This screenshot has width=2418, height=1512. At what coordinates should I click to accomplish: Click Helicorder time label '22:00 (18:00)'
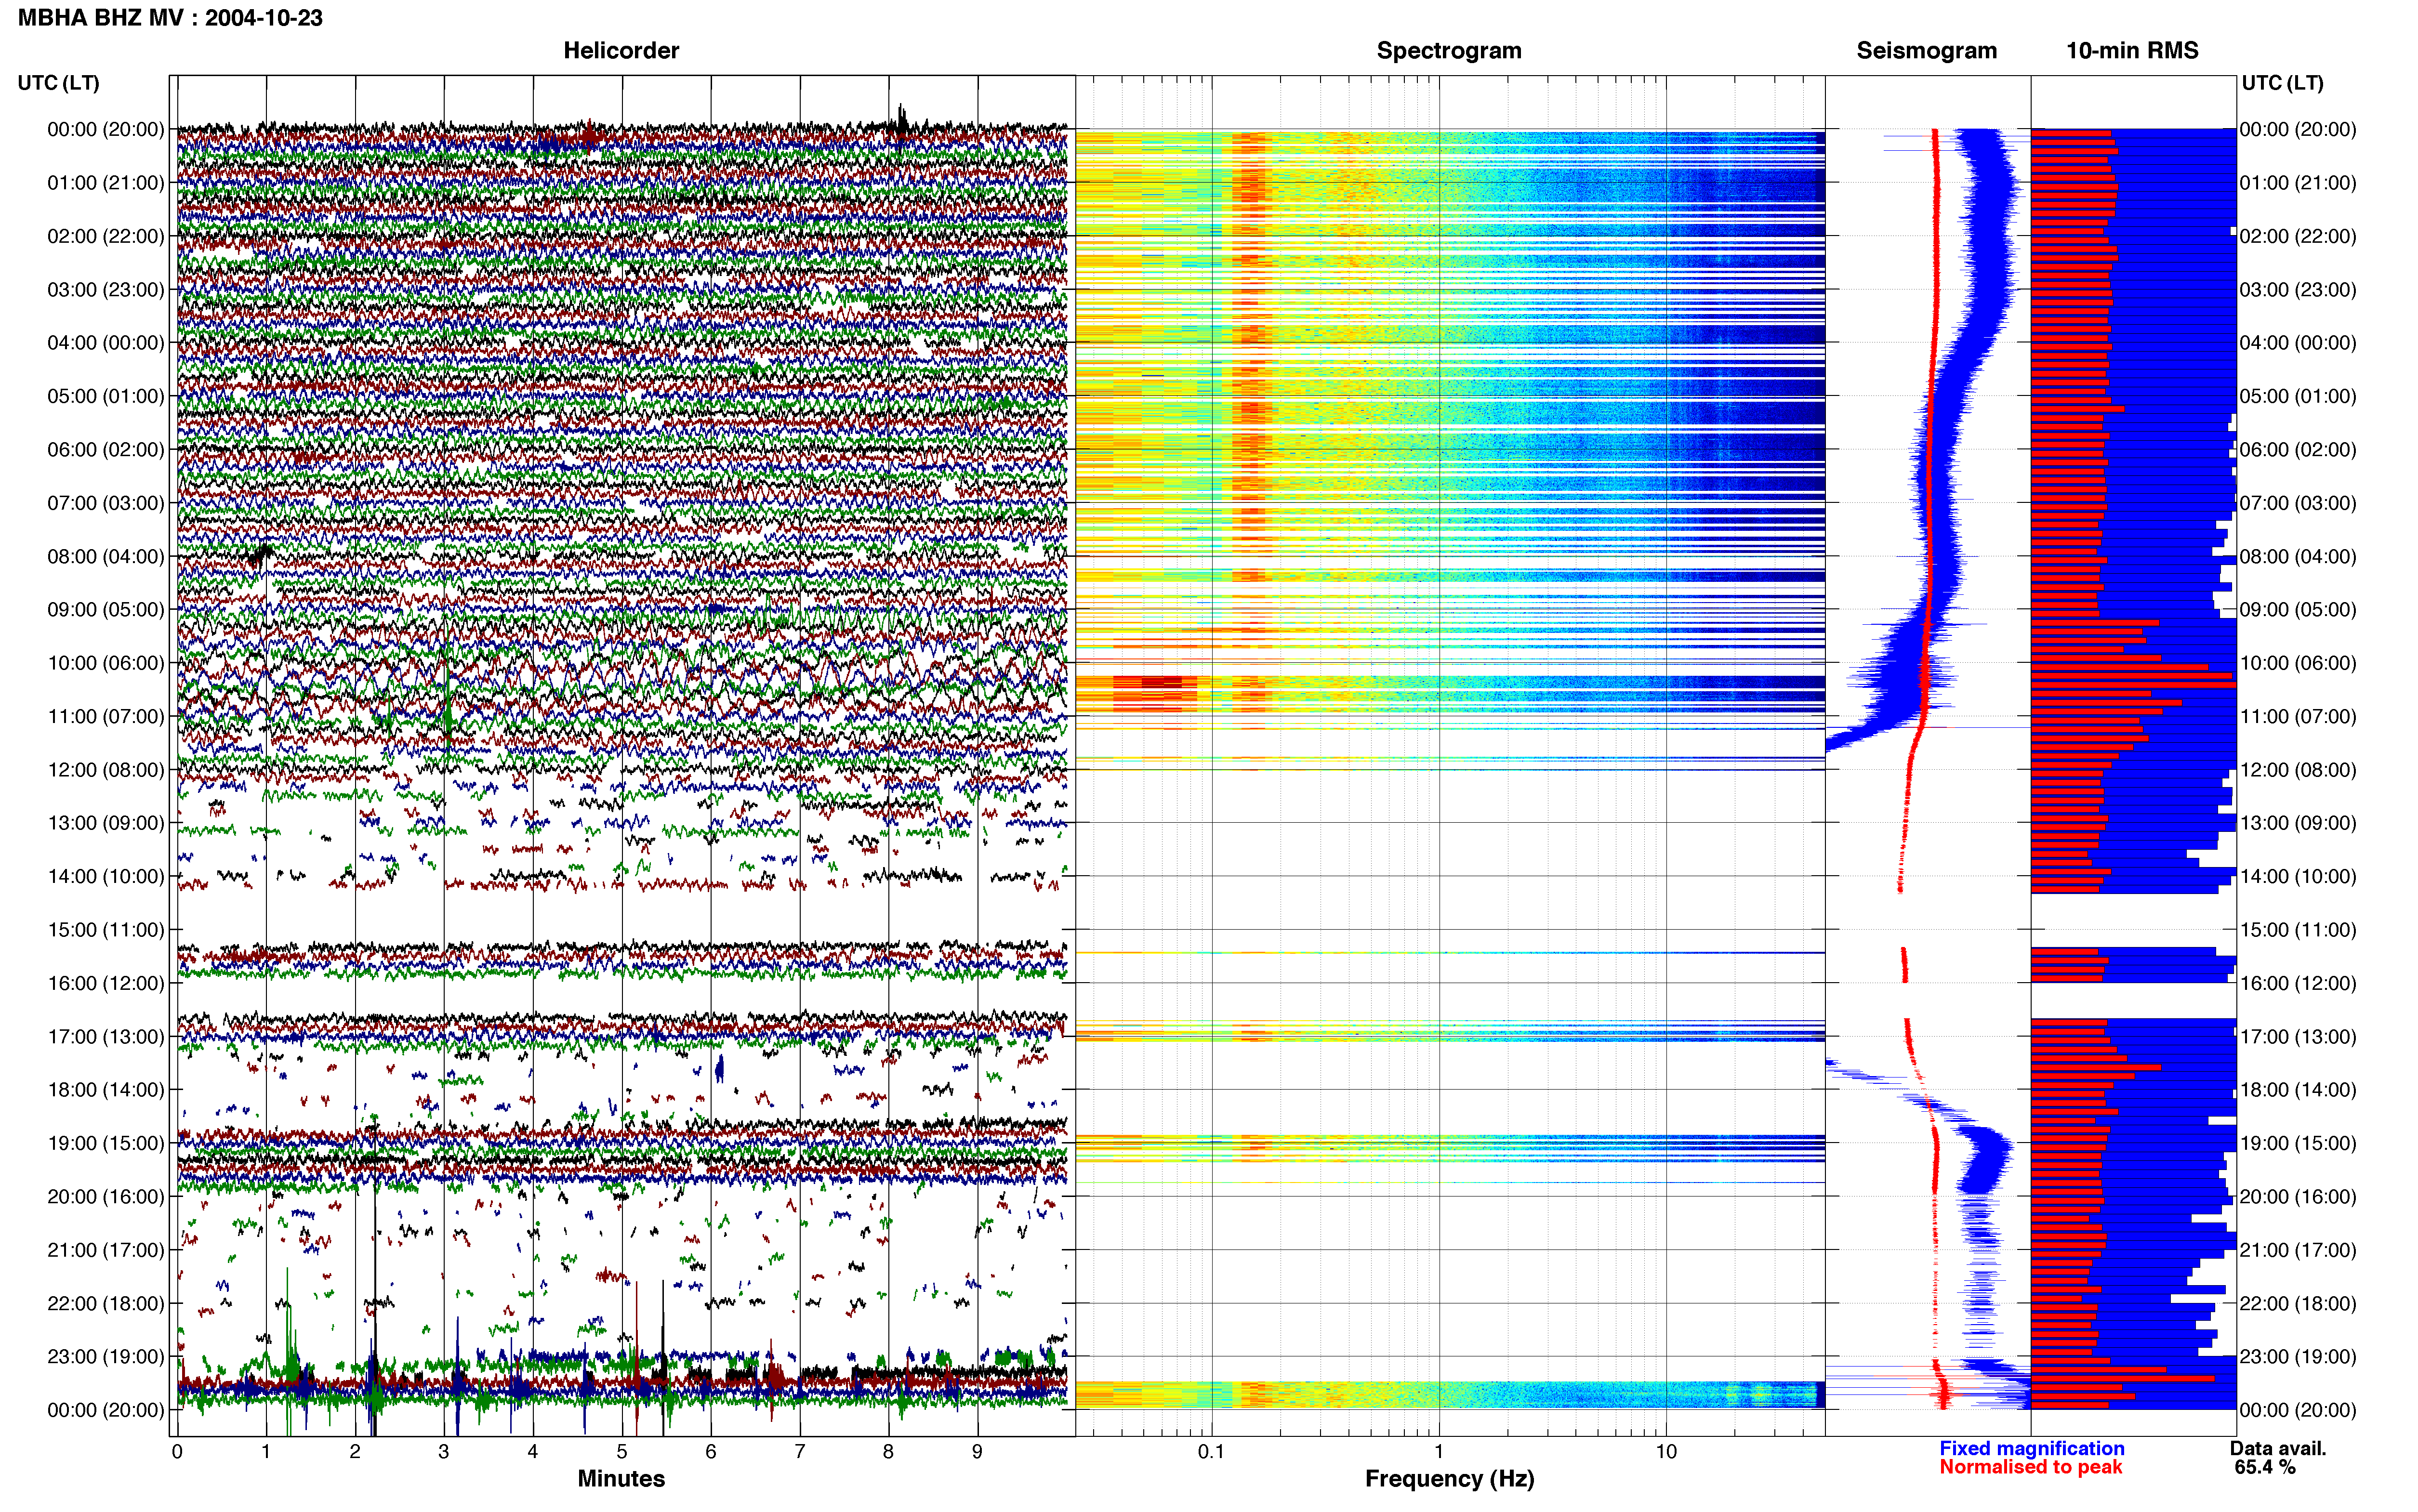[x=106, y=1303]
